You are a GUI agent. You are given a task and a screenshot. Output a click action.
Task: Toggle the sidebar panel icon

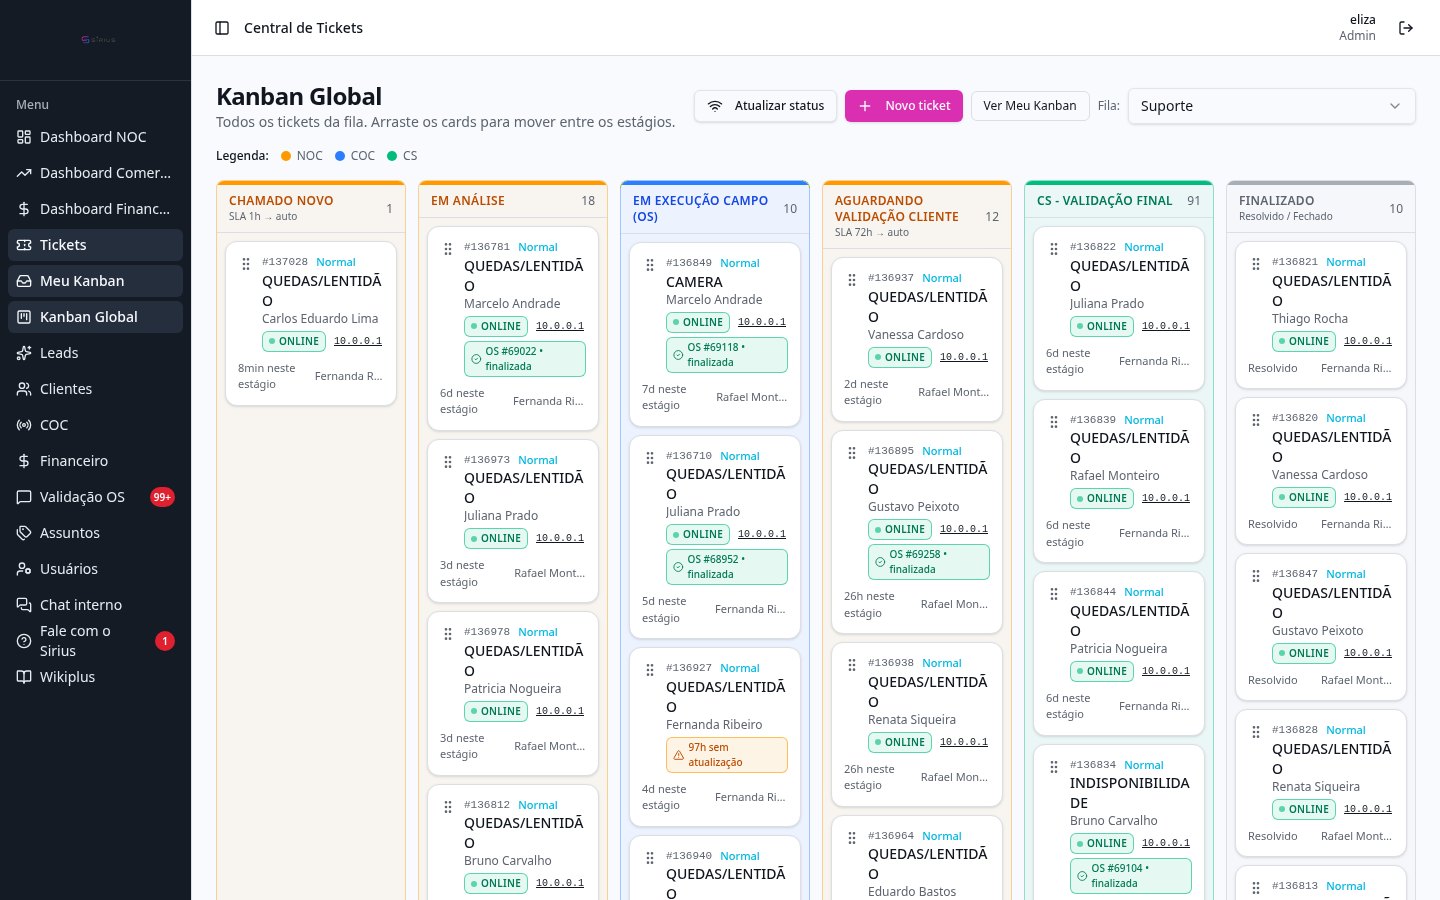pyautogui.click(x=222, y=28)
